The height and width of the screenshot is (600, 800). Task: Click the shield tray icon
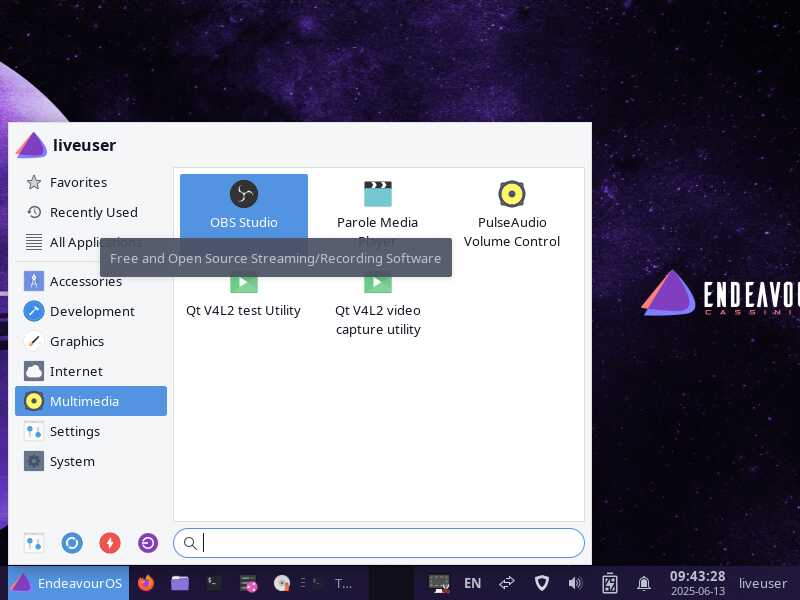541,583
